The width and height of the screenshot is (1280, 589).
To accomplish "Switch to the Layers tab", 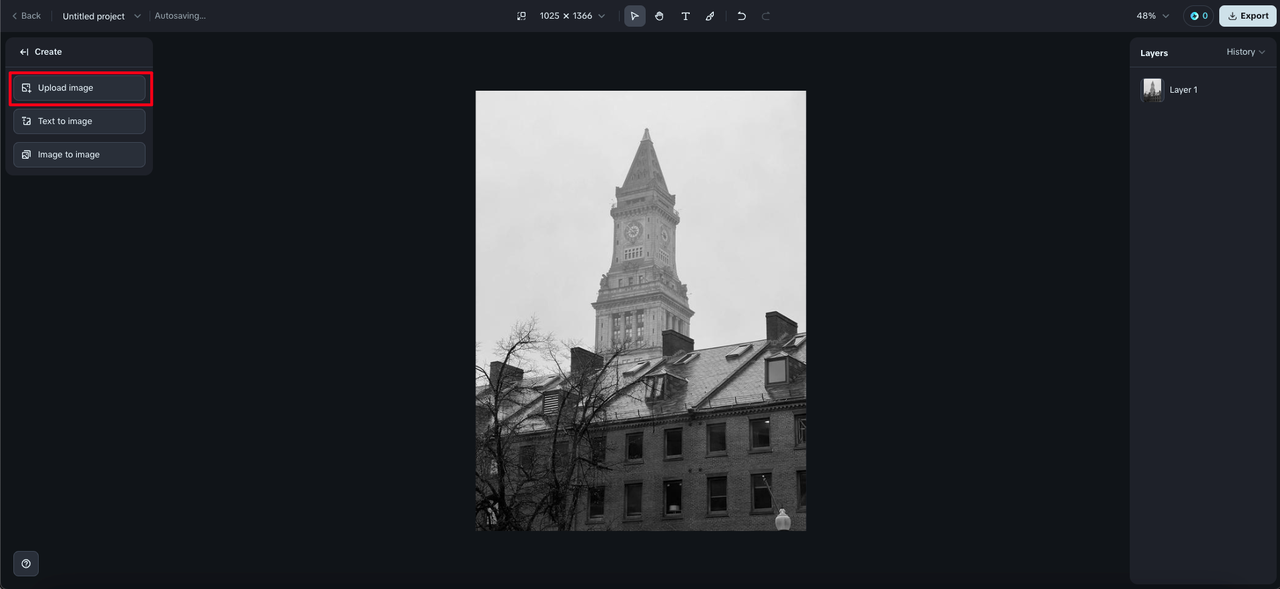I will click(x=1154, y=53).
